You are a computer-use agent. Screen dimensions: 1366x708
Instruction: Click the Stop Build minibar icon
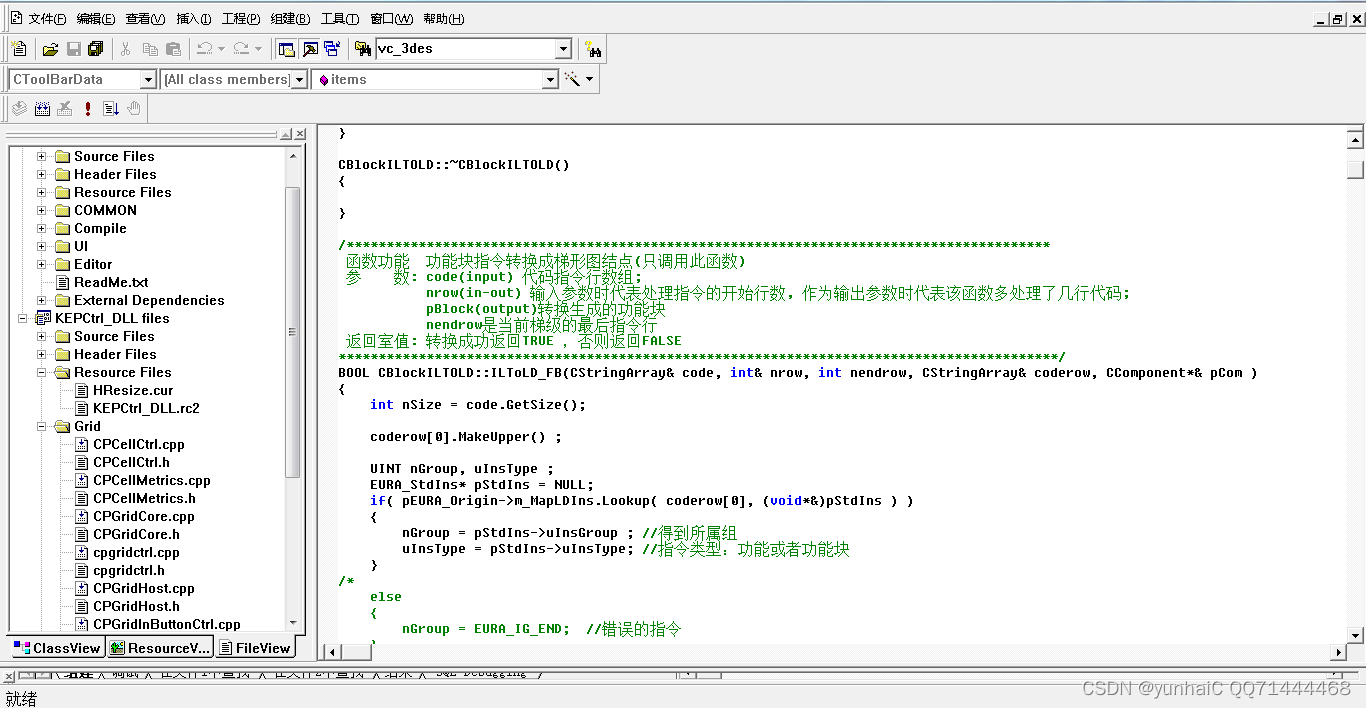coord(65,108)
